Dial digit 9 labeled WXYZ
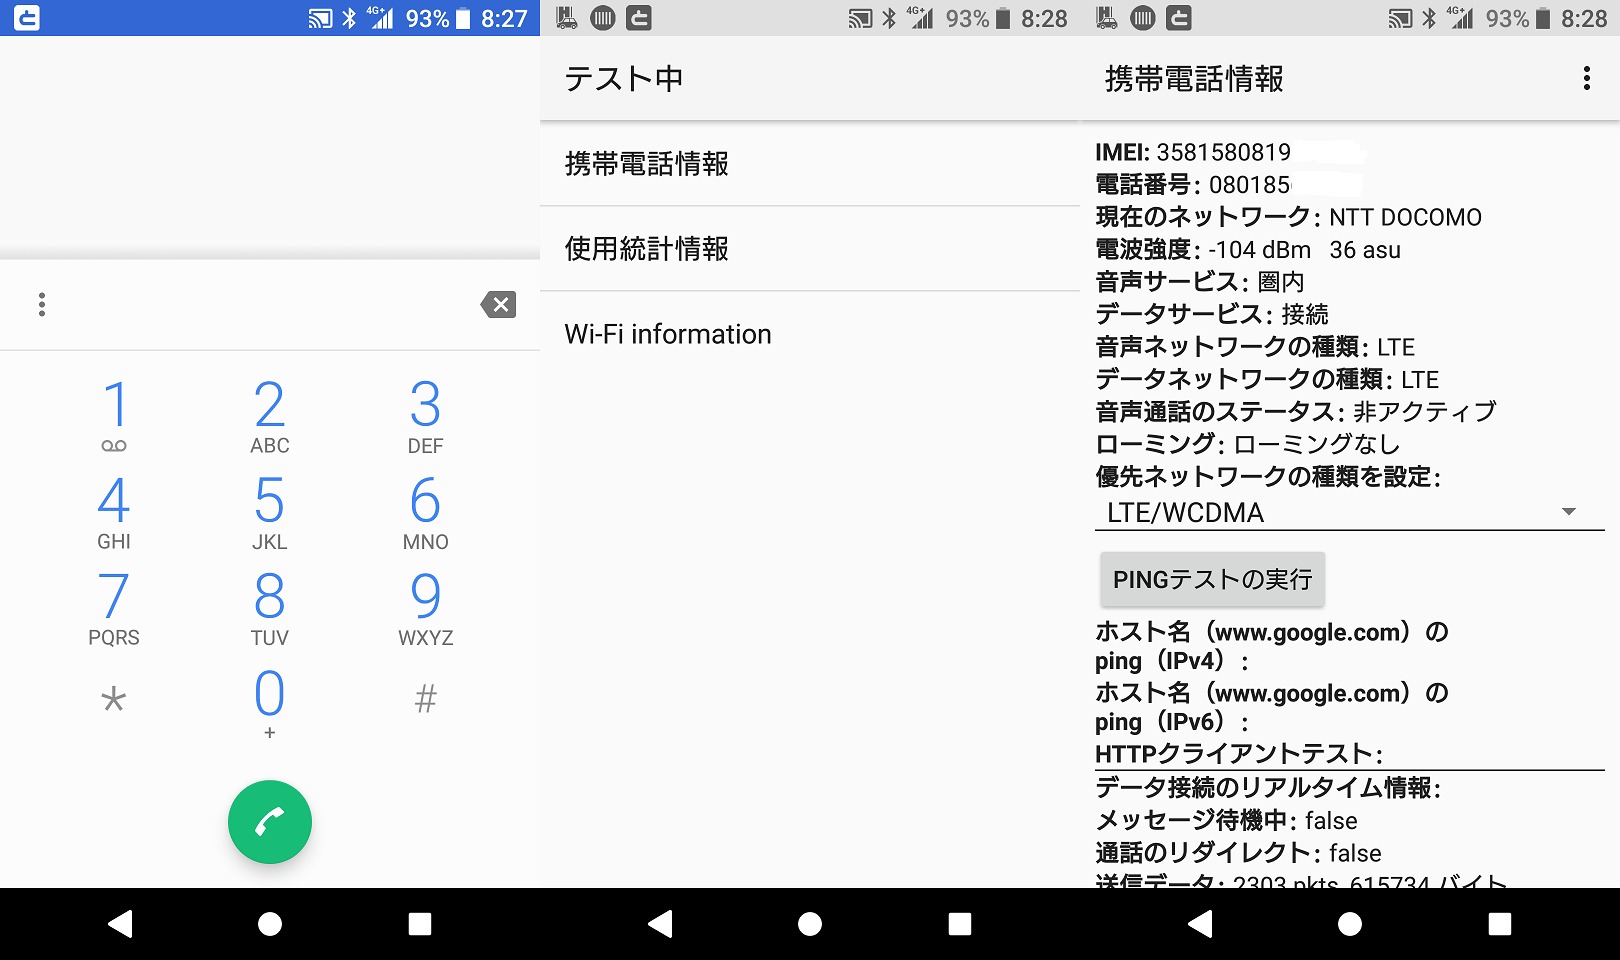Image resolution: width=1620 pixels, height=960 pixels. click(x=426, y=608)
